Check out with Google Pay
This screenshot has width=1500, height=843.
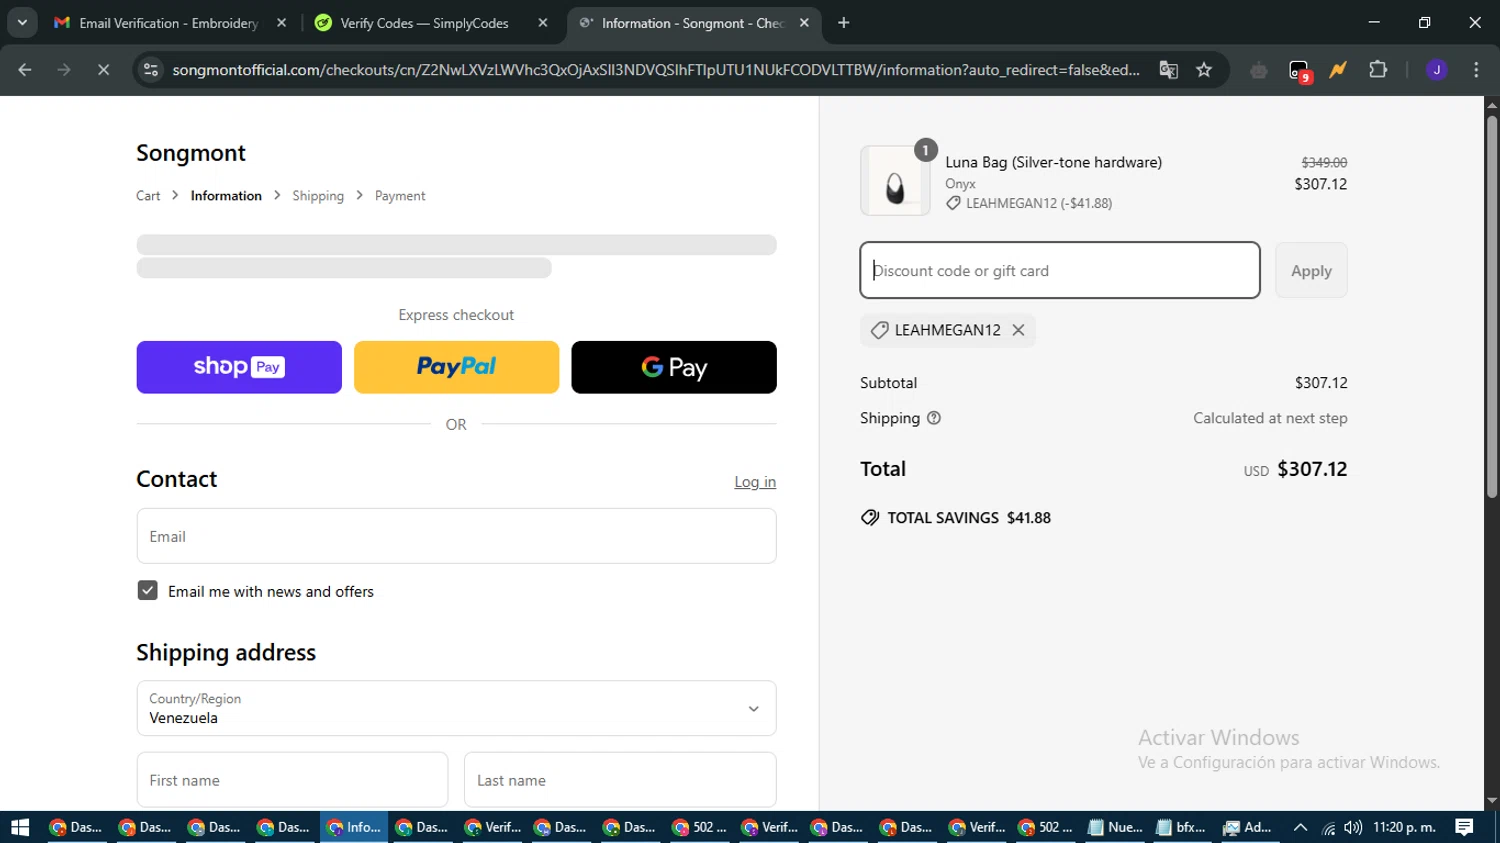pos(674,367)
